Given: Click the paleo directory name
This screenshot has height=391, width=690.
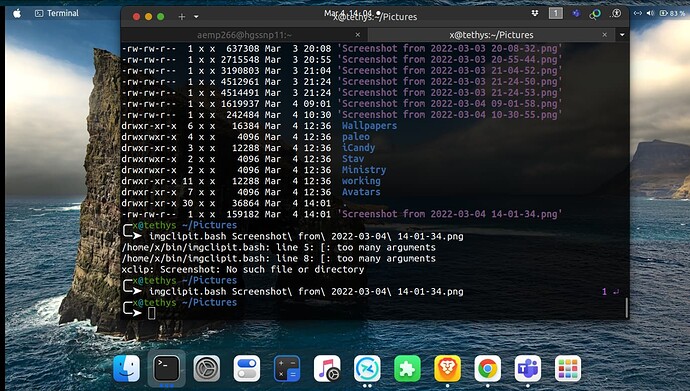Looking at the screenshot, I should click(x=356, y=137).
